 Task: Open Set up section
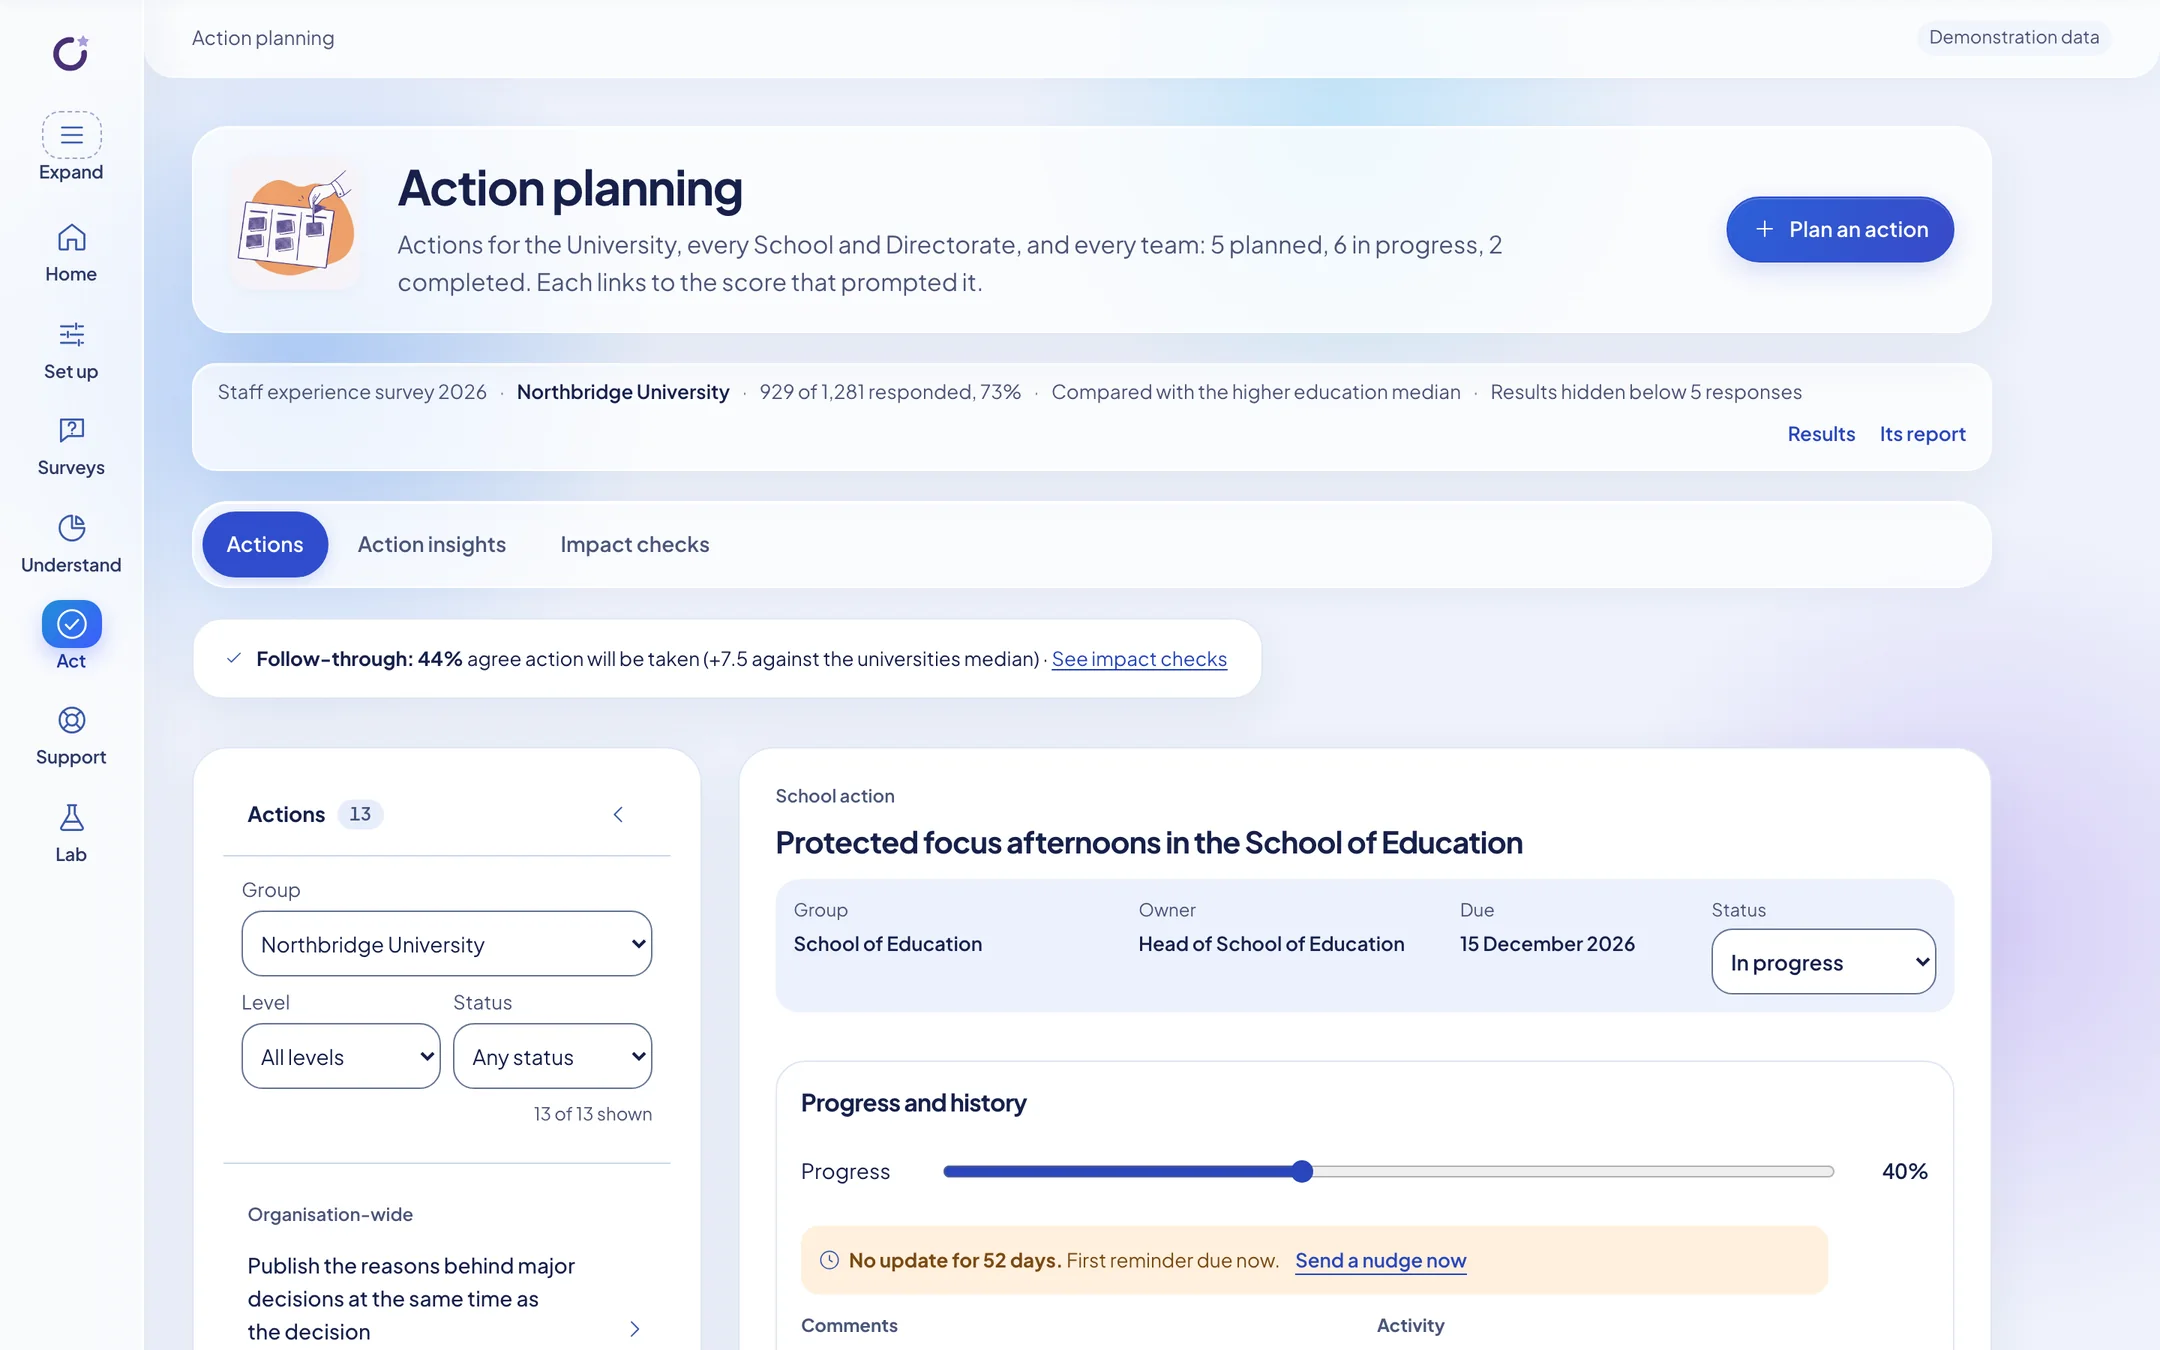[x=71, y=351]
